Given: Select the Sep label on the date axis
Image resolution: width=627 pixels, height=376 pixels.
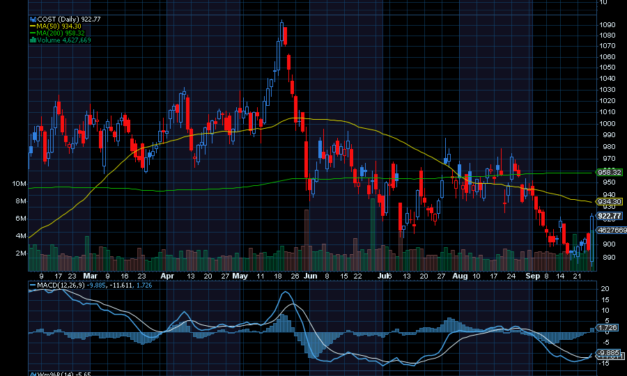Looking at the screenshot, I should [533, 276].
